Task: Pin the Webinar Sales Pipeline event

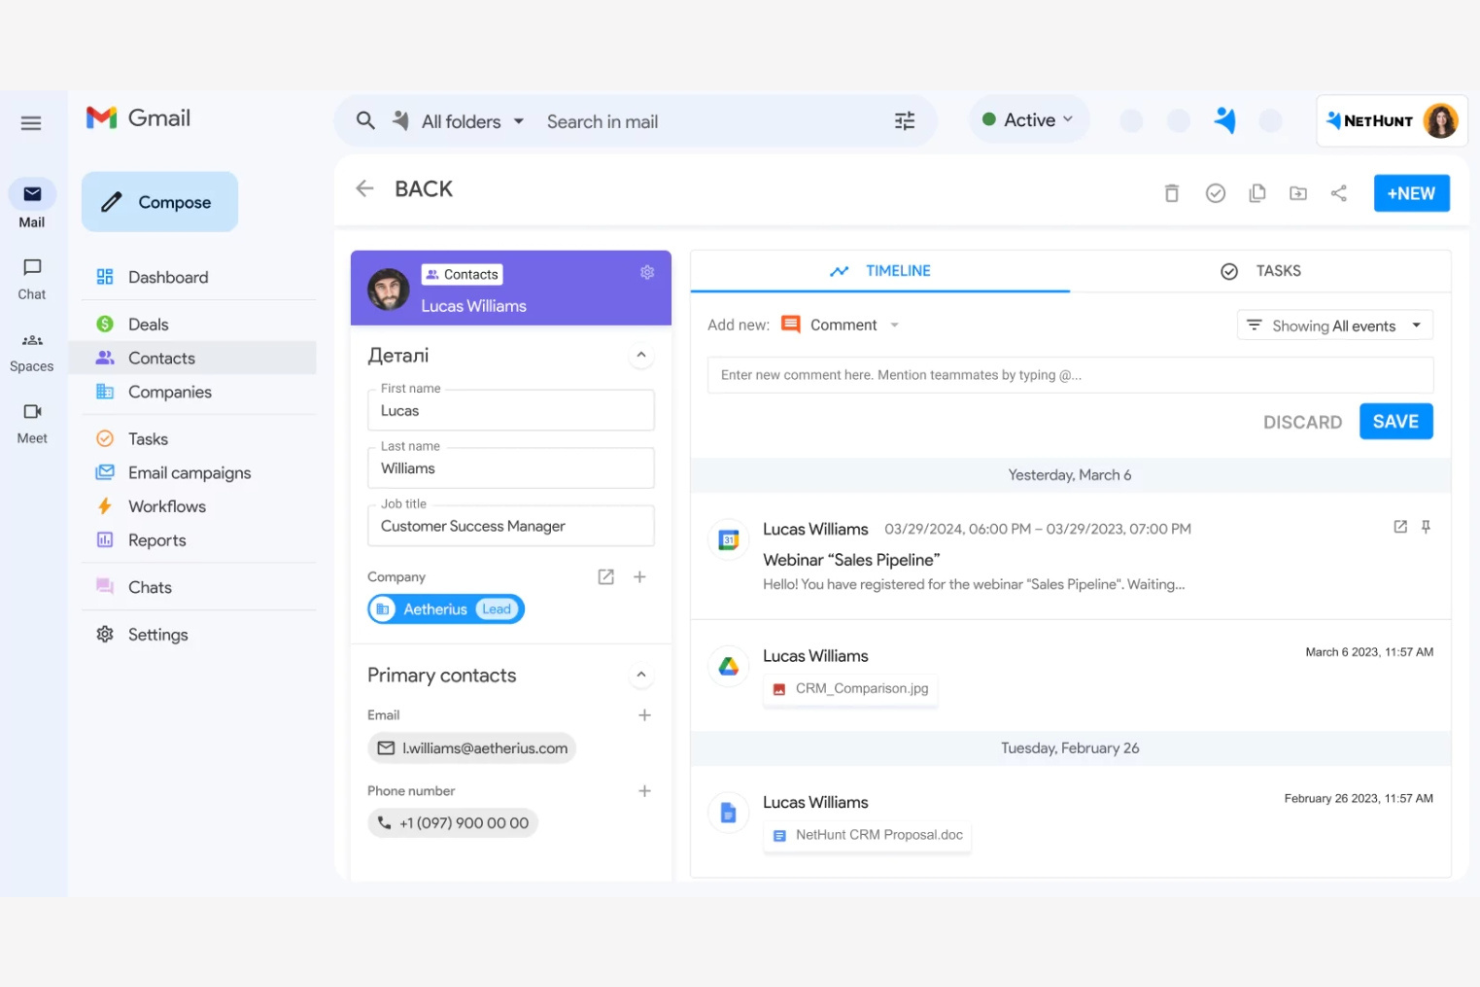Action: coord(1426,527)
